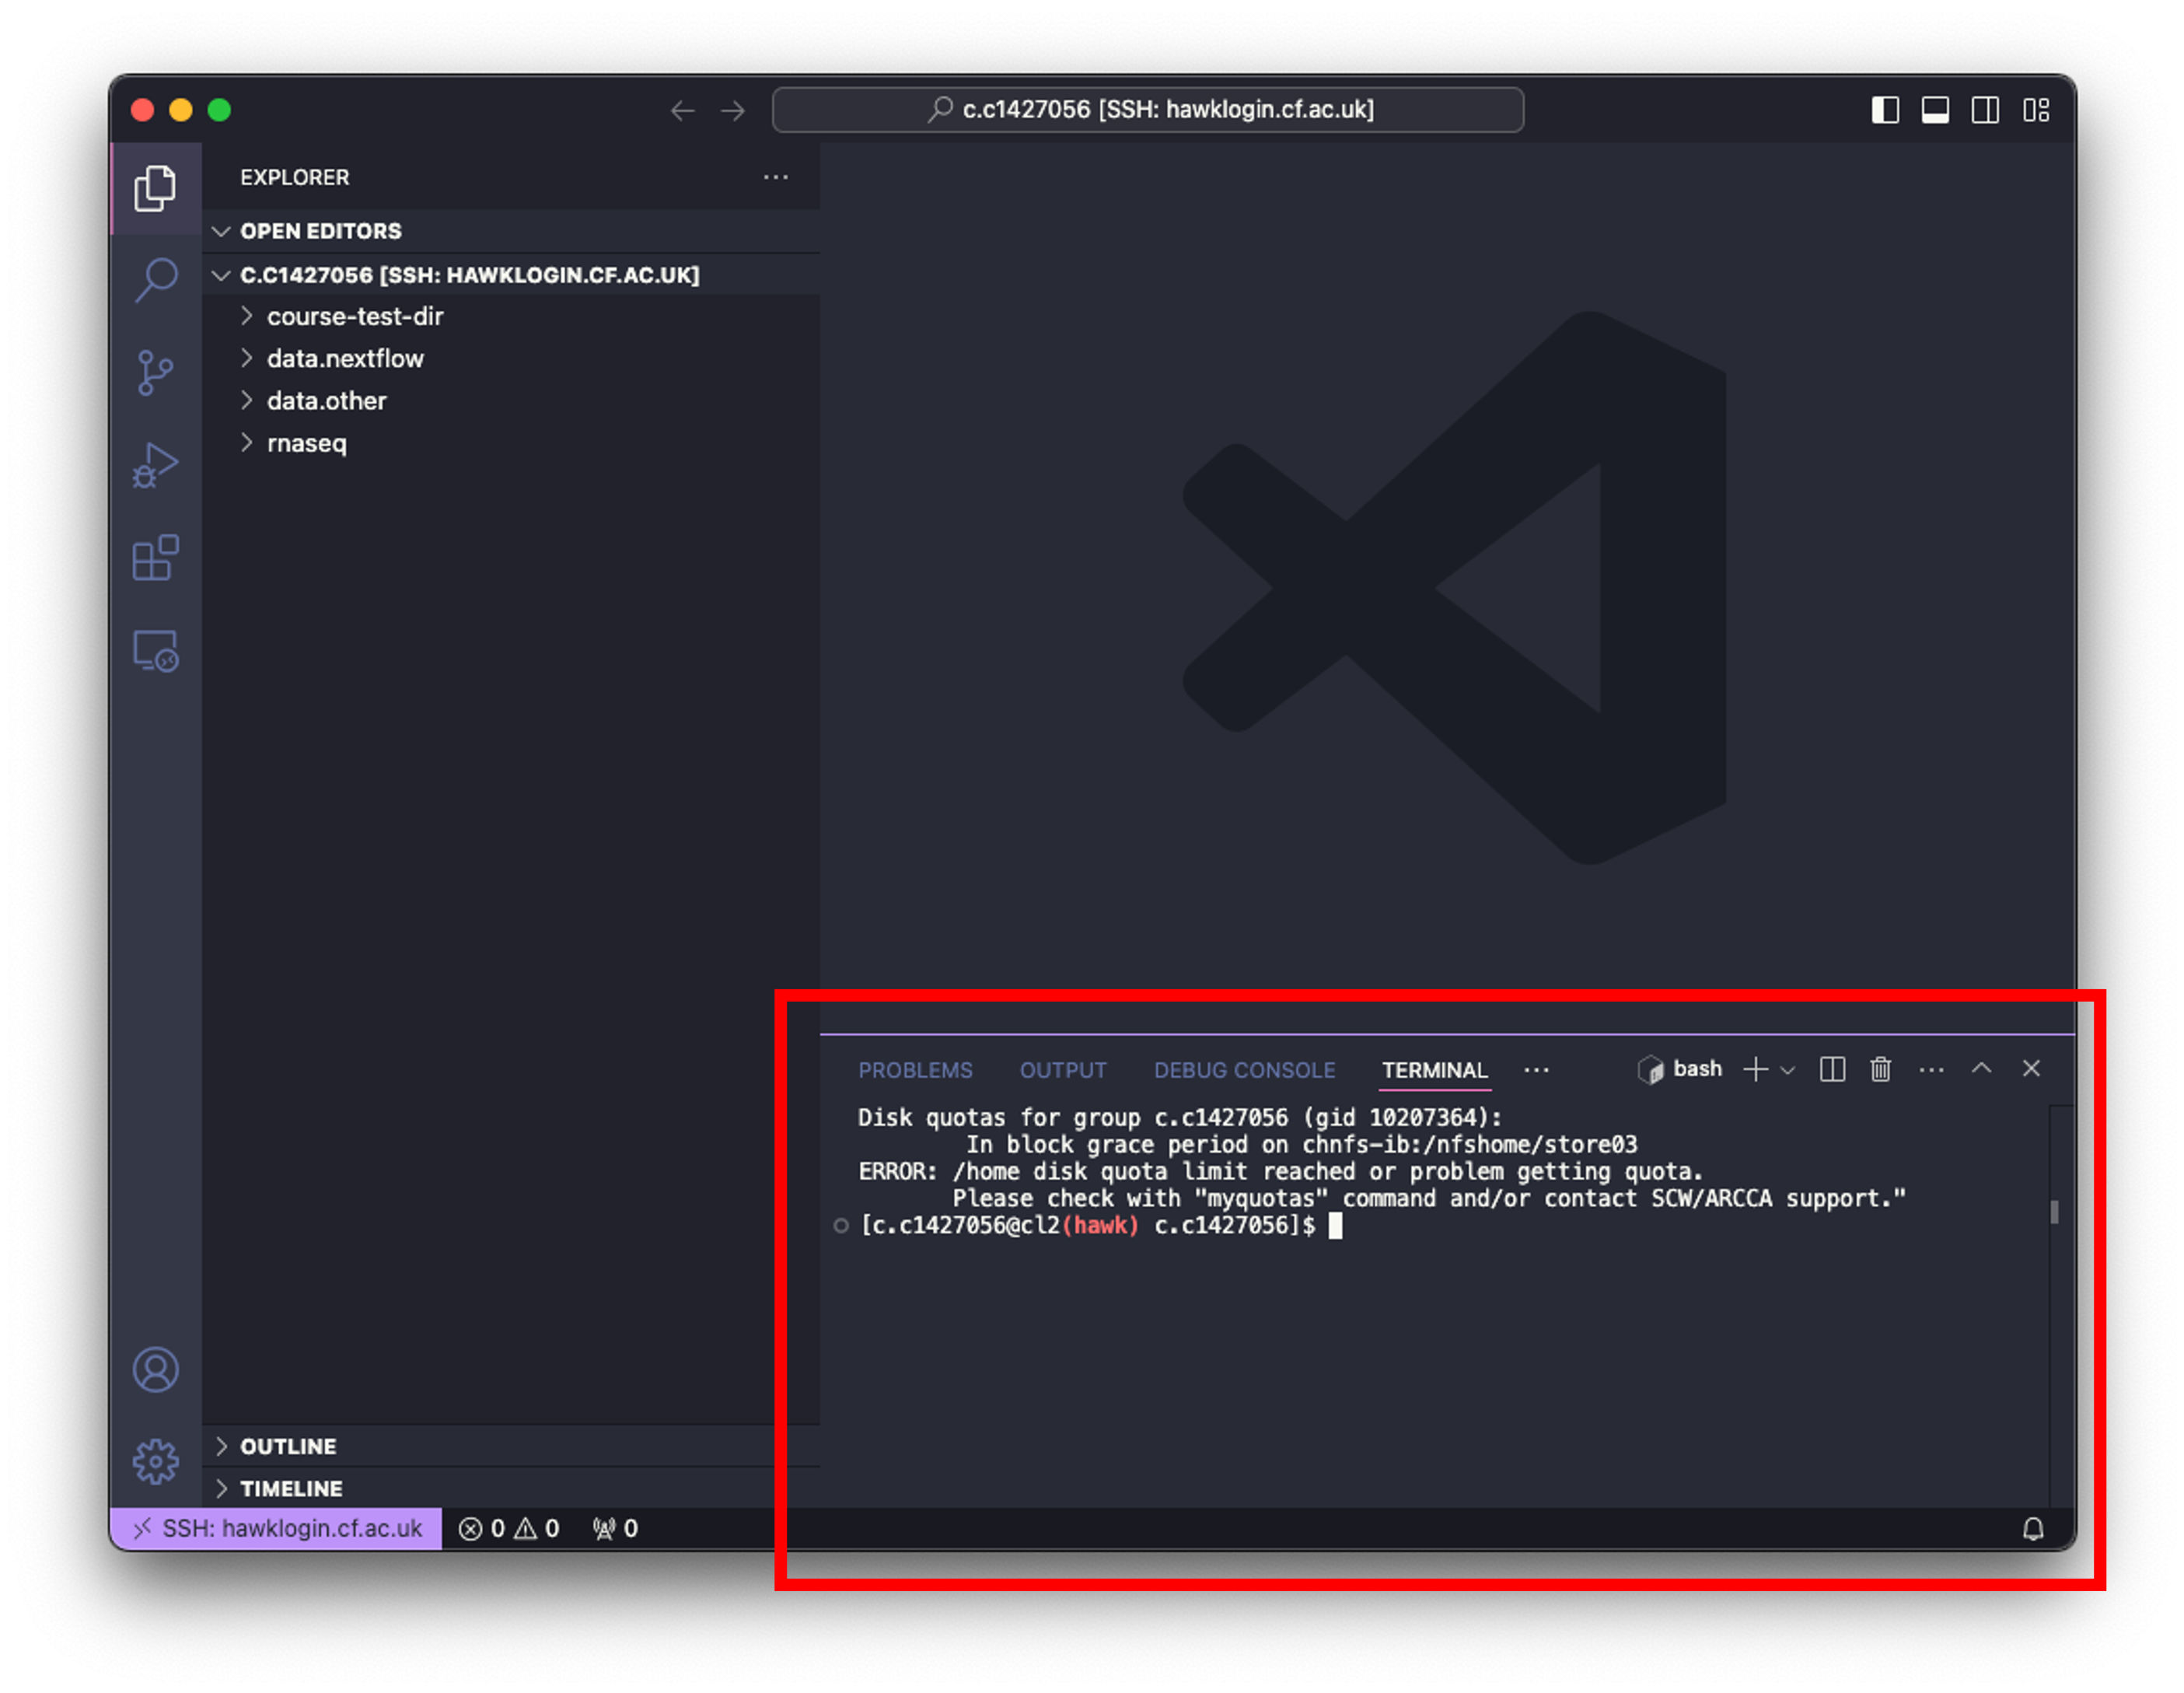
Task: Toggle bottom panel layout icon
Action: (x=1935, y=110)
